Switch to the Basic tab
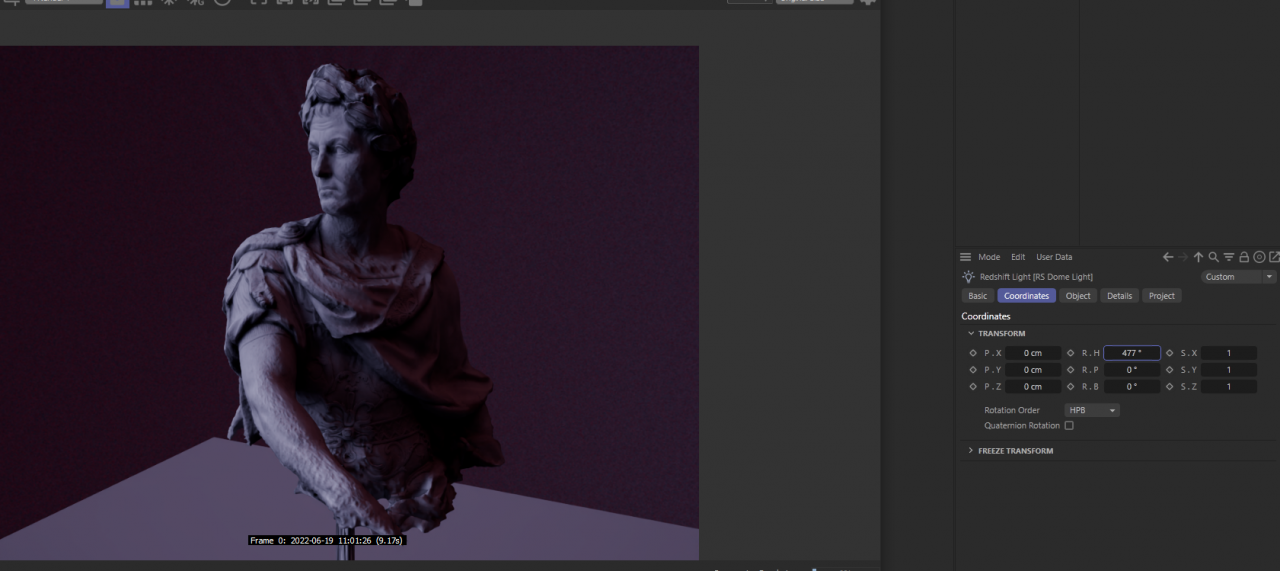This screenshot has height=571, width=1280. pyautogui.click(x=978, y=296)
